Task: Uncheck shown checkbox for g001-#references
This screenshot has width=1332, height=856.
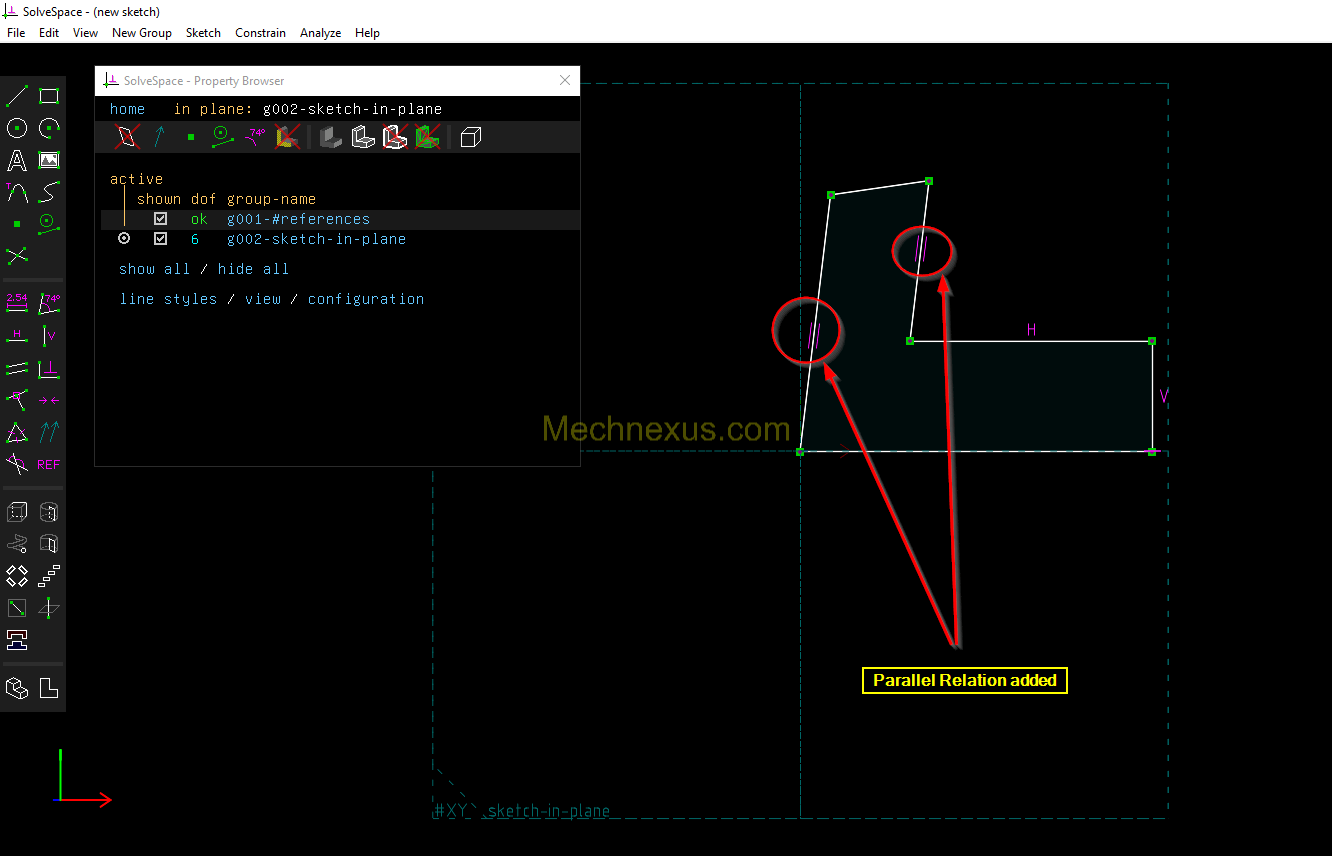Action: 160,219
